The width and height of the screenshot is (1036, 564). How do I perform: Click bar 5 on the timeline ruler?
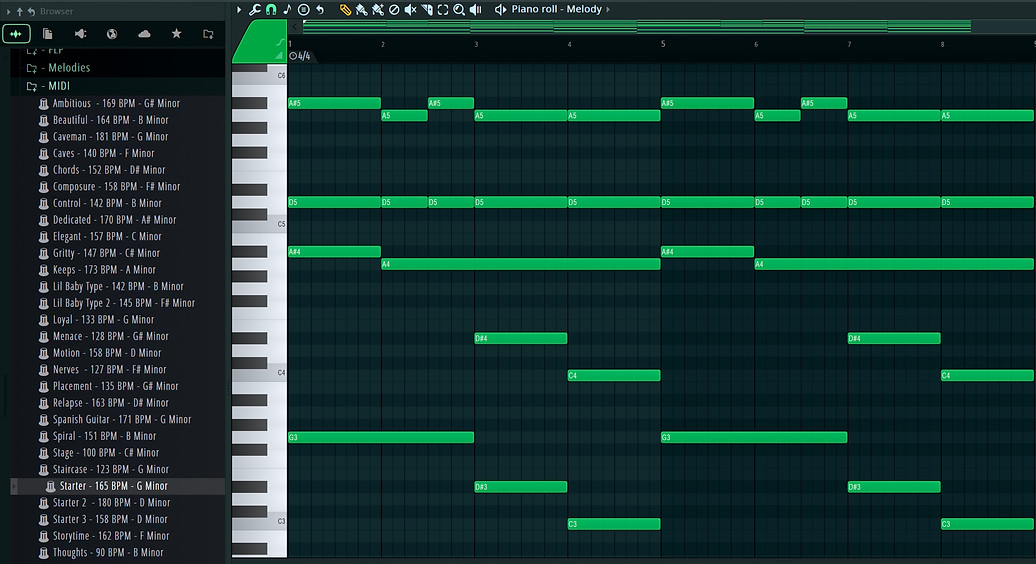coord(663,44)
